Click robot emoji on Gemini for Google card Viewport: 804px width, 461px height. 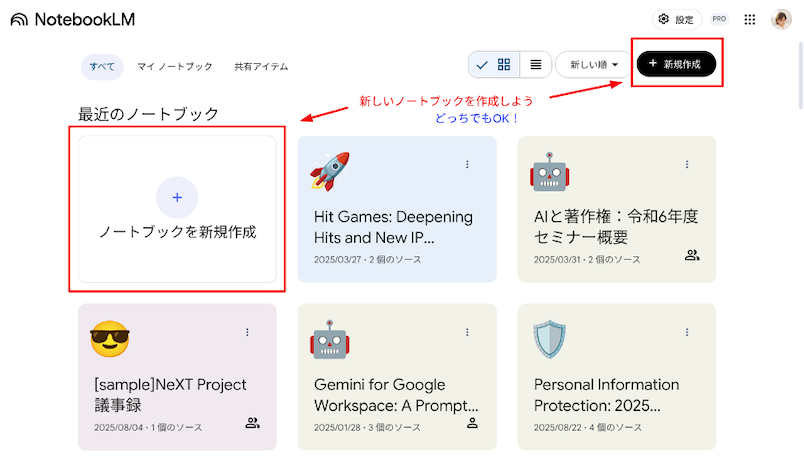click(330, 339)
